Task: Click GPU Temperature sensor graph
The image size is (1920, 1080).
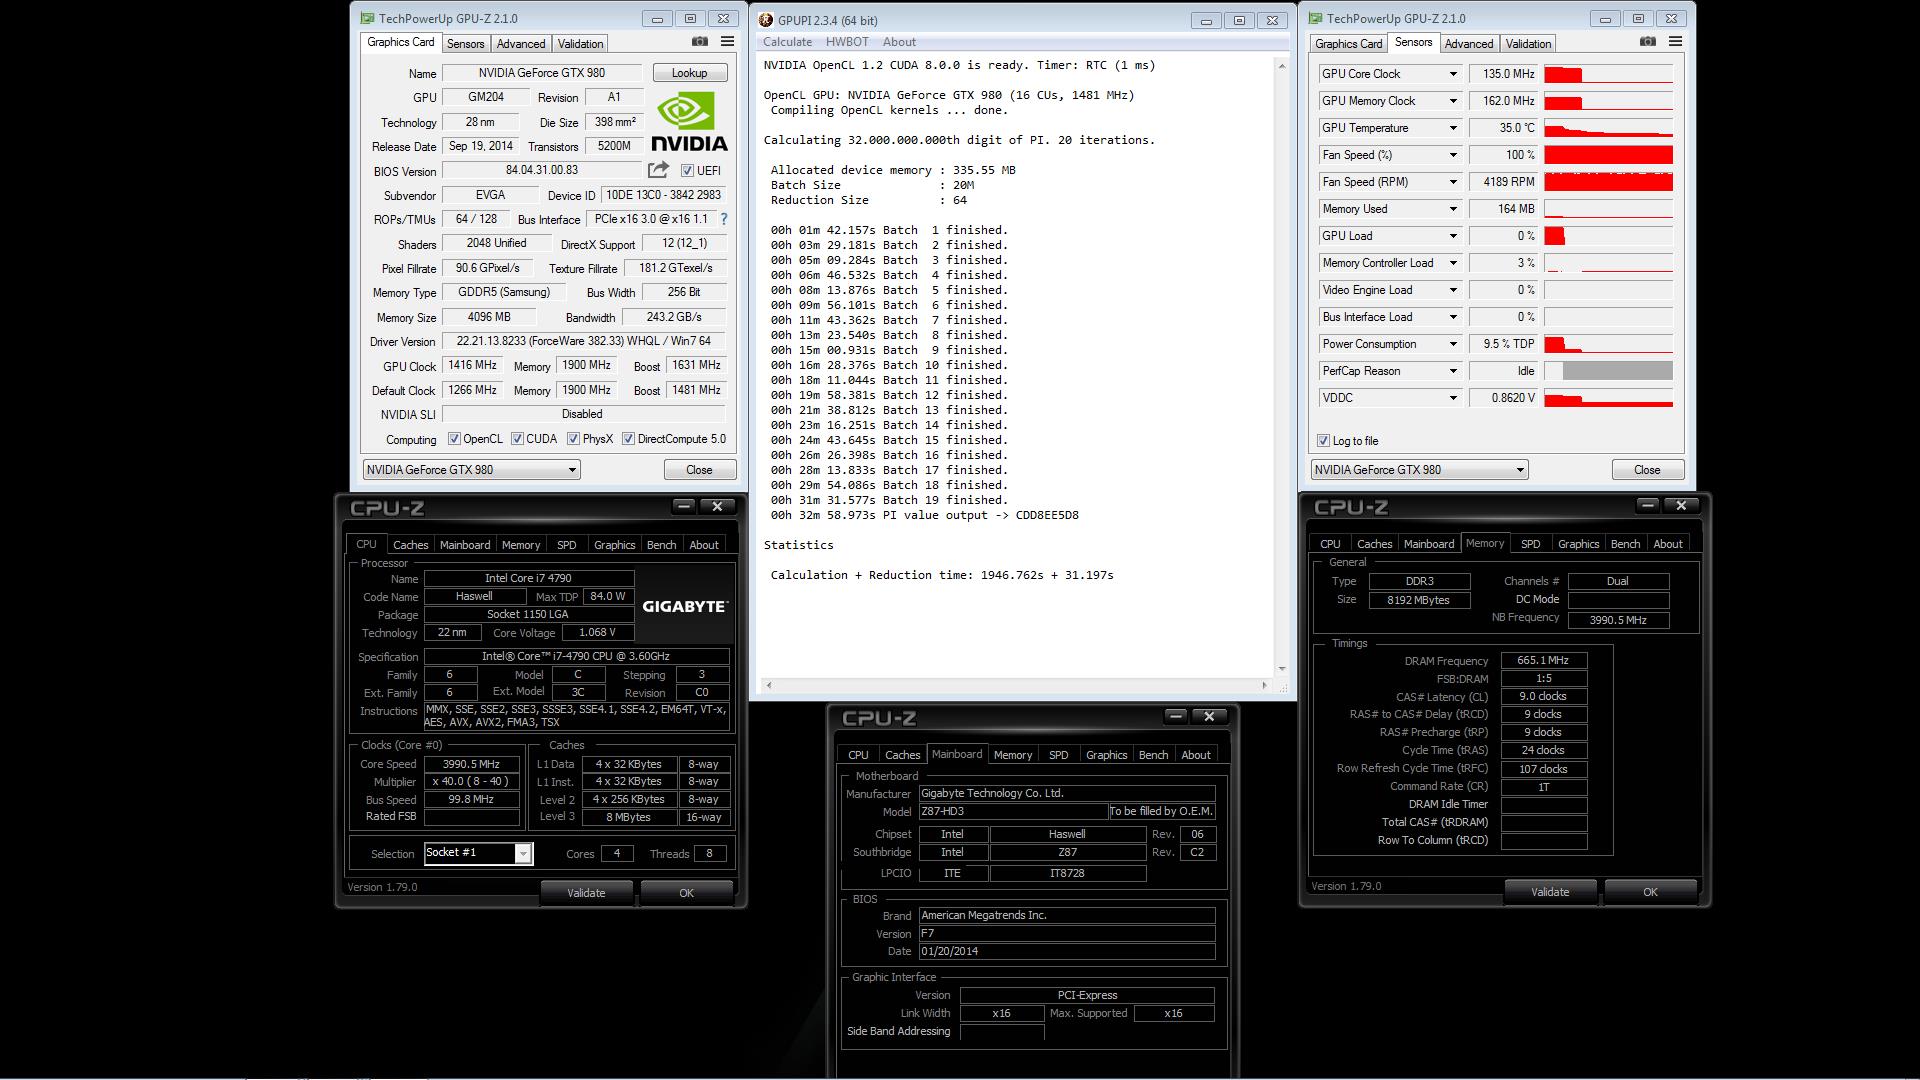Action: pyautogui.click(x=1608, y=128)
